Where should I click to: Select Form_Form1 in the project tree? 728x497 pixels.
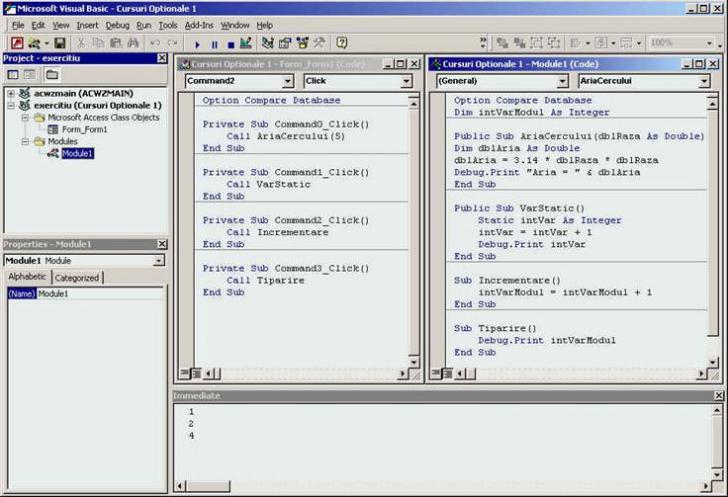pyautogui.click(x=84, y=130)
